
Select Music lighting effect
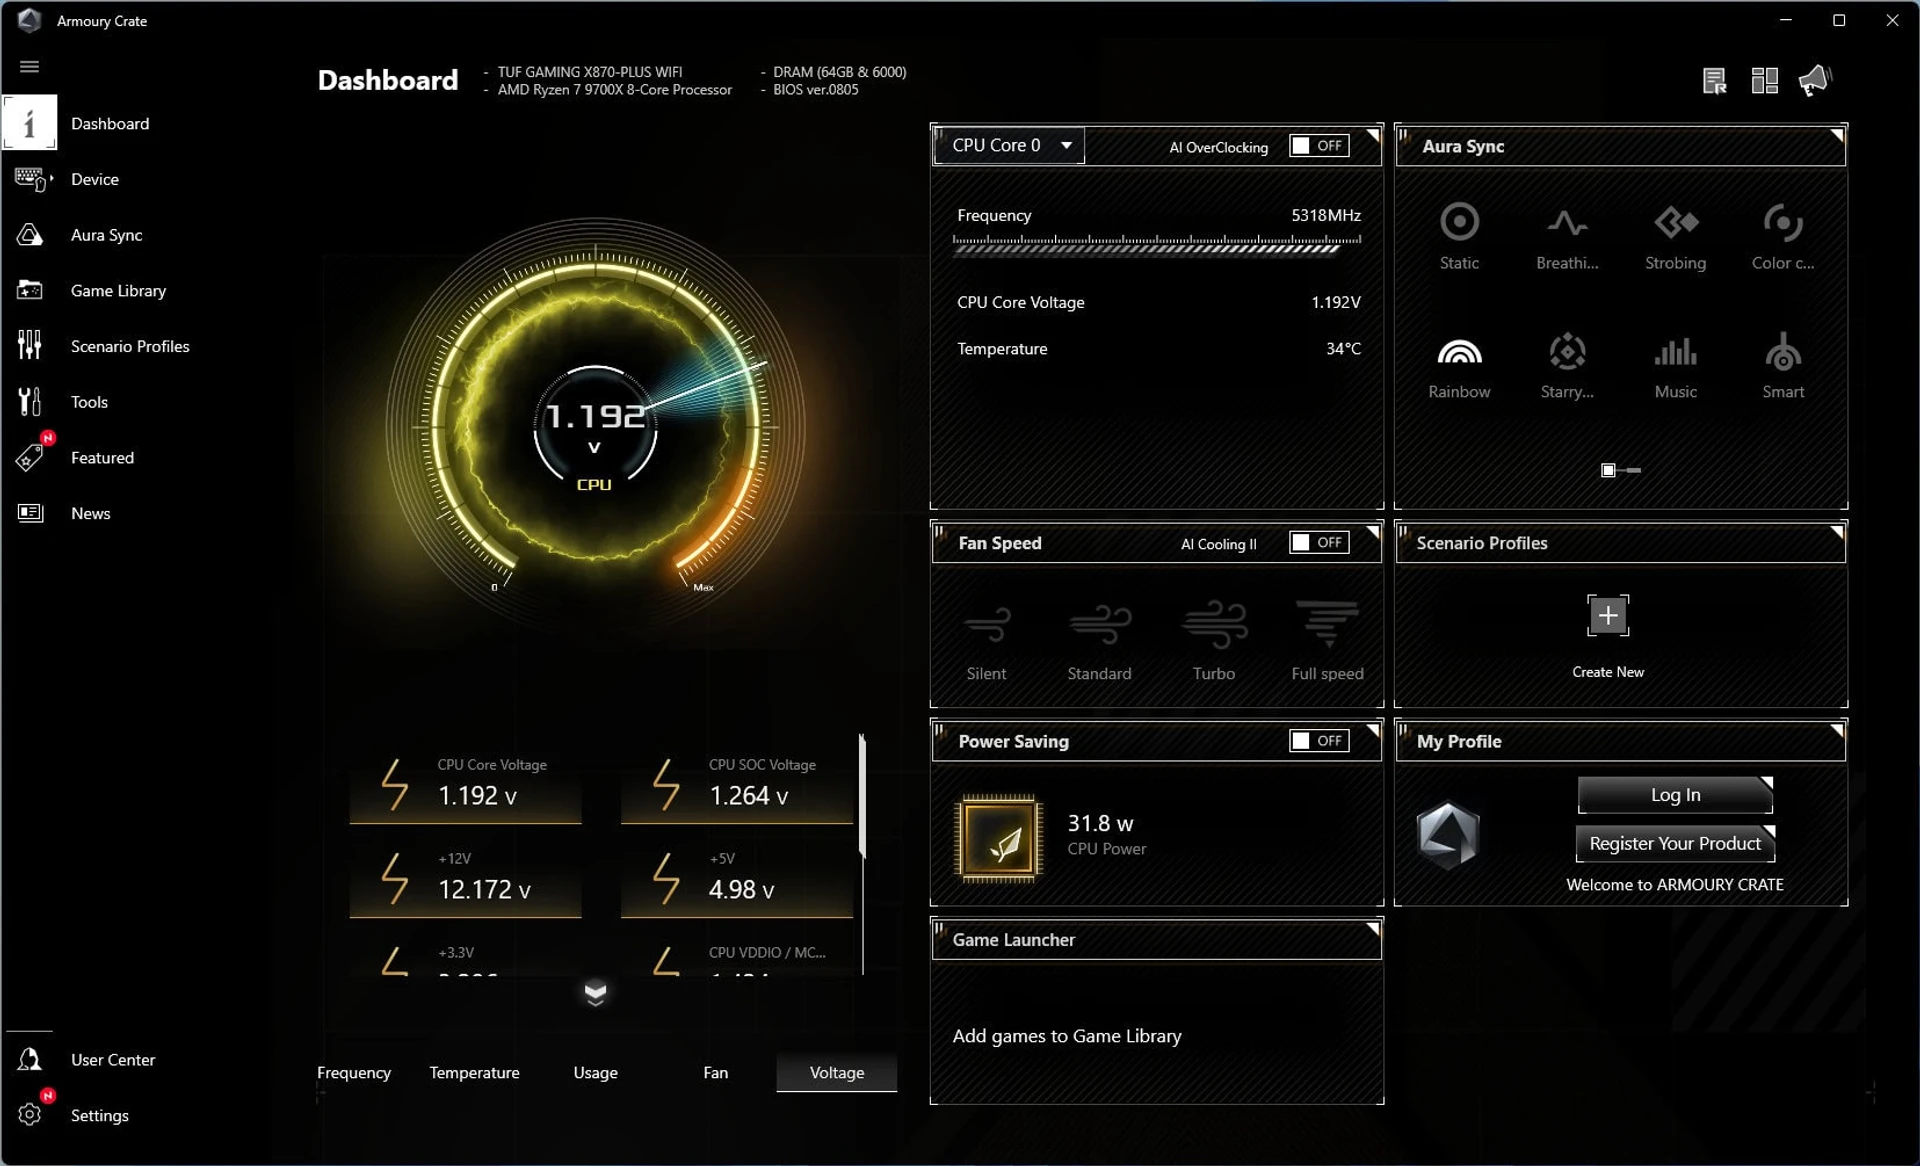pos(1676,366)
